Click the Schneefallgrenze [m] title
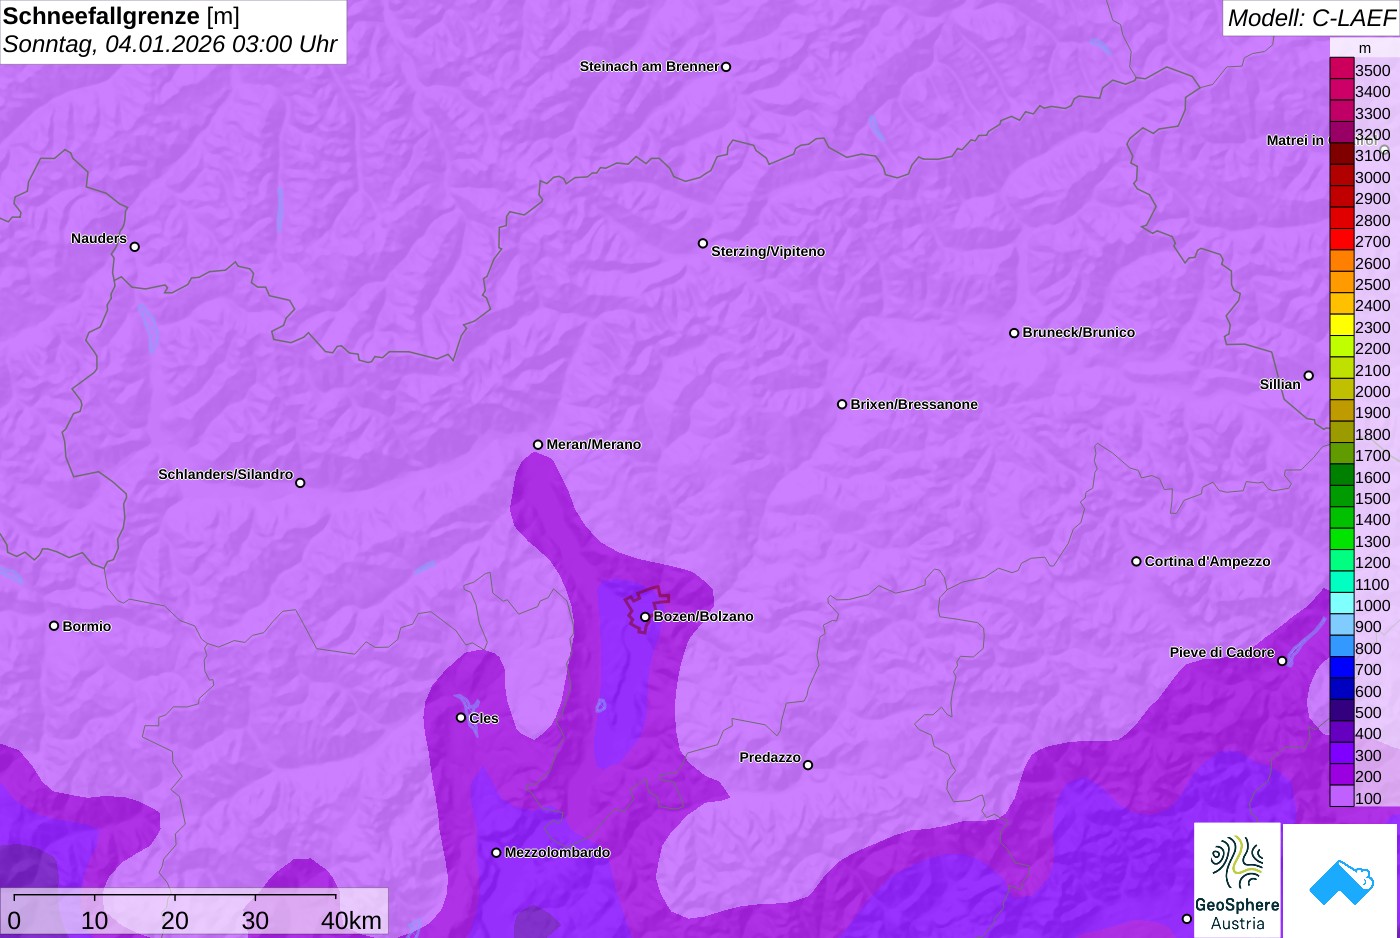 (x=121, y=16)
